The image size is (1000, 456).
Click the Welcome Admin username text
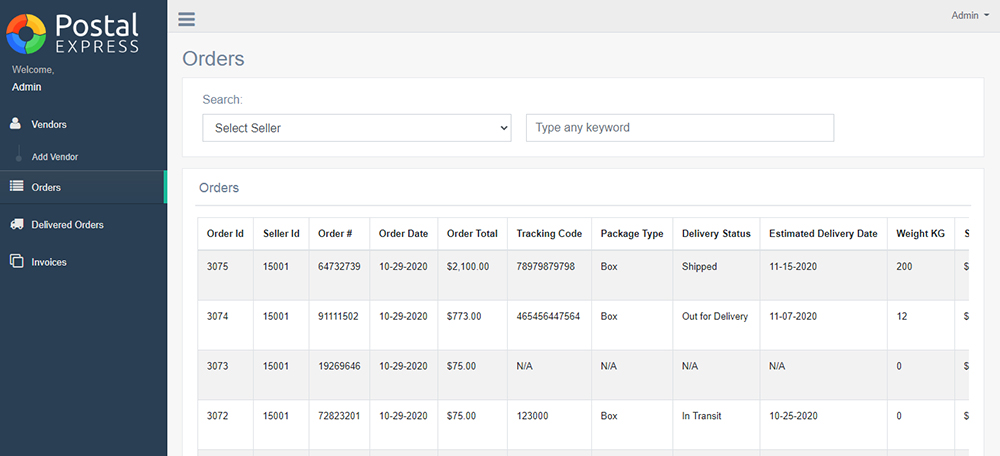(x=27, y=87)
